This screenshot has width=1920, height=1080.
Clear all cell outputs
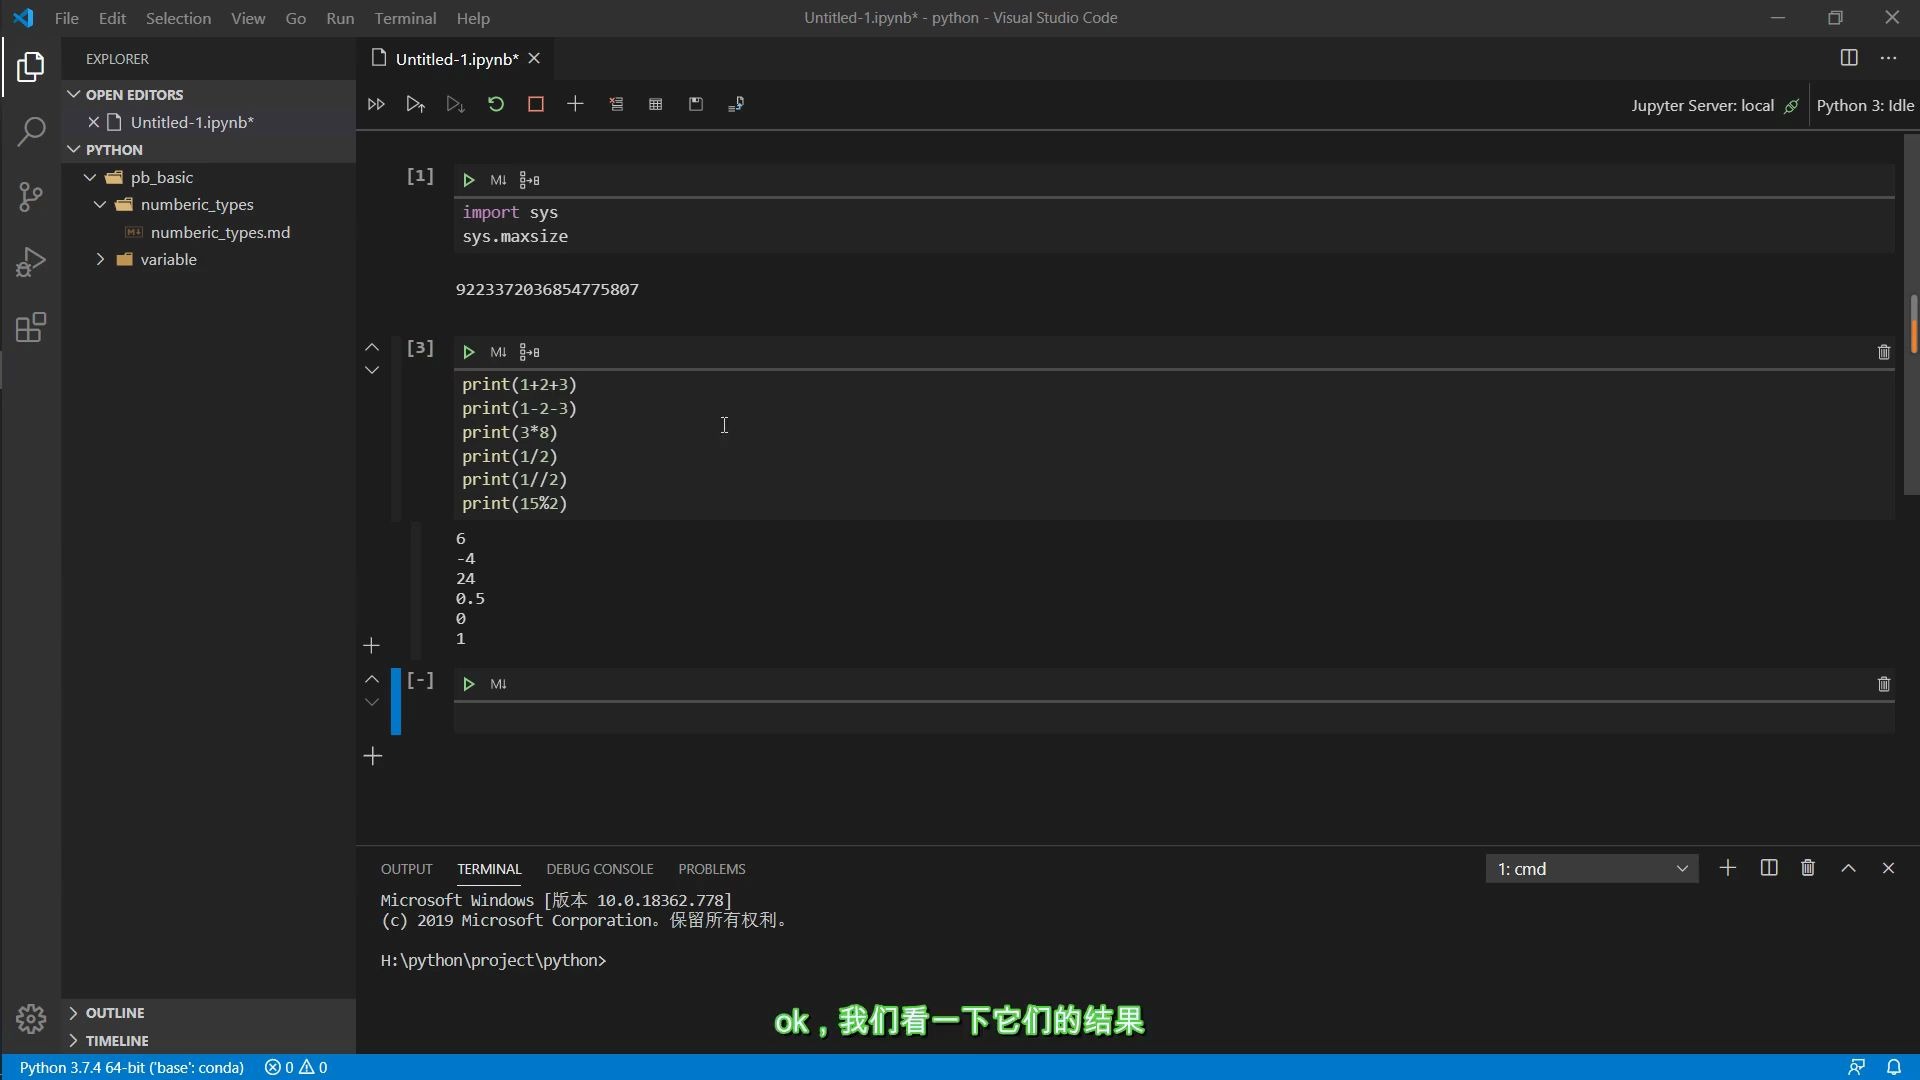(616, 104)
